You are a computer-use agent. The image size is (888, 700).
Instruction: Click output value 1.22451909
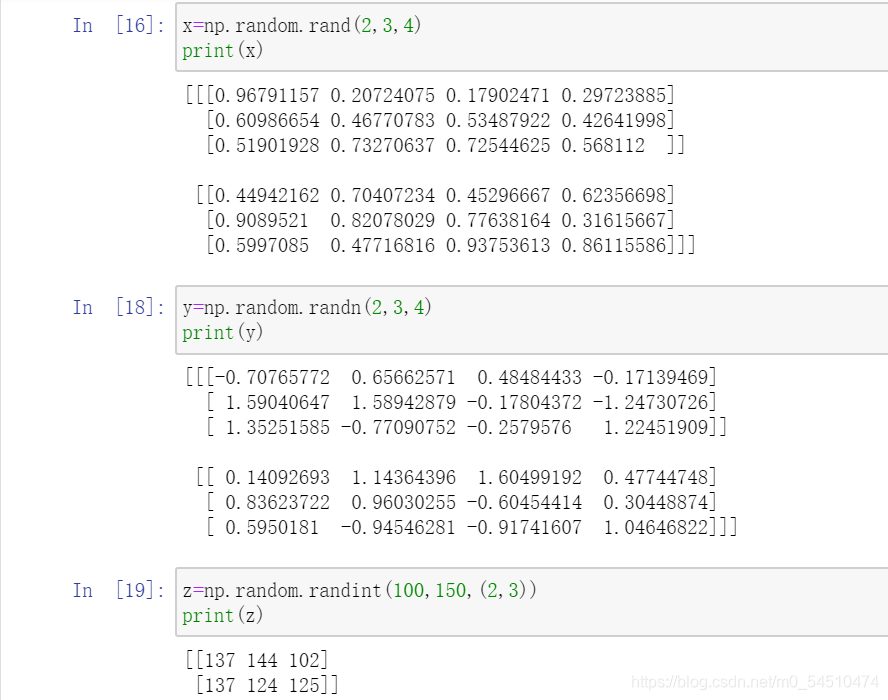pos(656,428)
